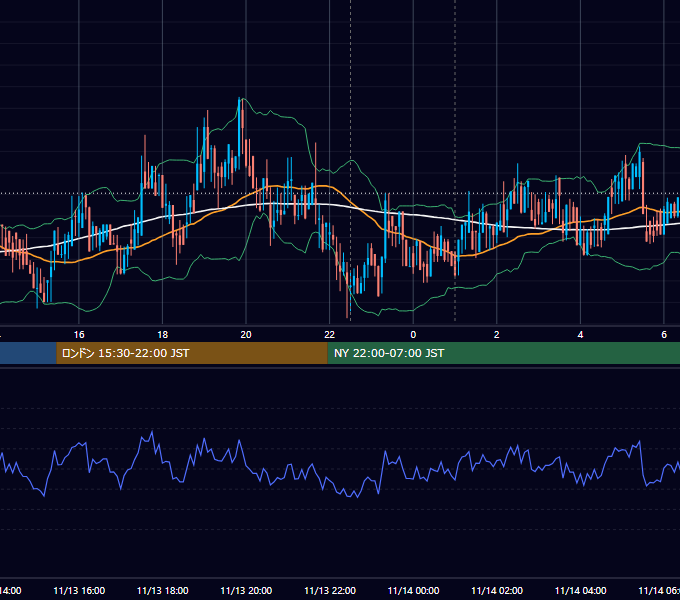Click the 11/13 16:00 date label
Screen dimensions: 680x600
click(79, 590)
